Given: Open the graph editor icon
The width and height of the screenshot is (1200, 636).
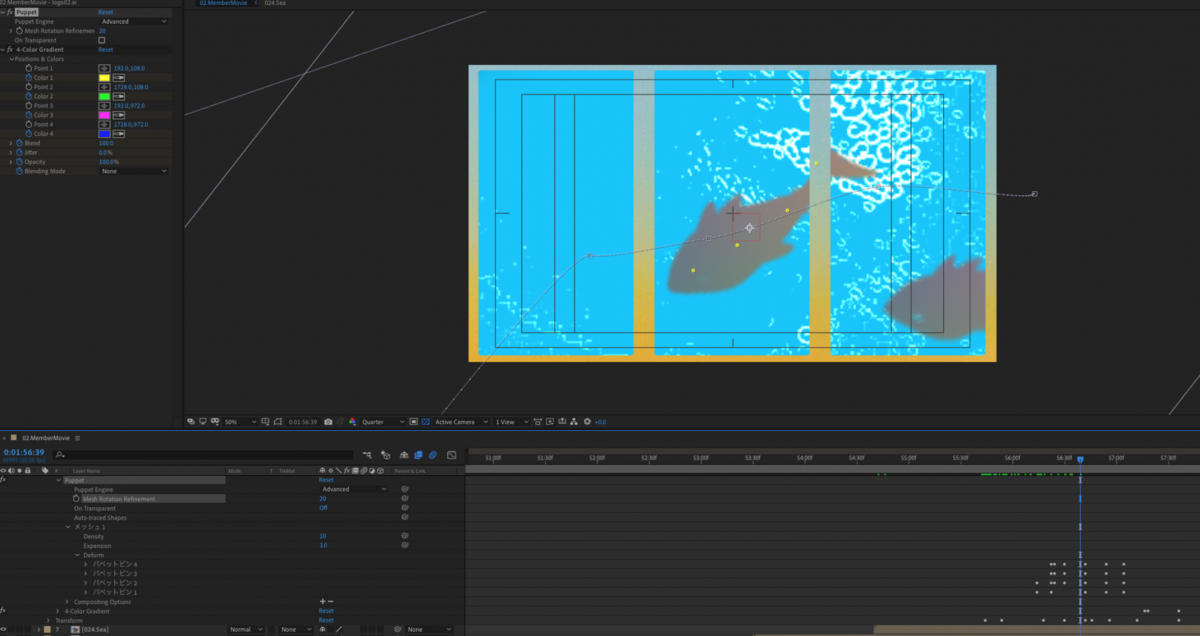Looking at the screenshot, I should coord(452,455).
